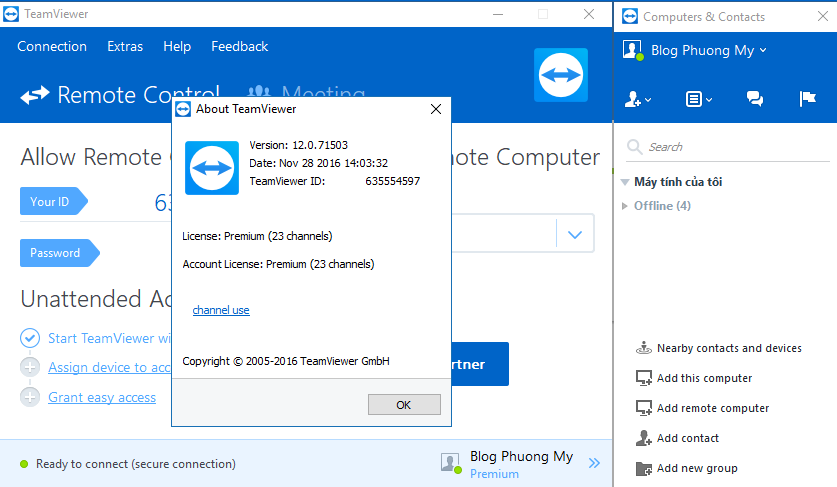Click the build date Nov 28 2016 text
The height and width of the screenshot is (487, 837).
(319, 163)
